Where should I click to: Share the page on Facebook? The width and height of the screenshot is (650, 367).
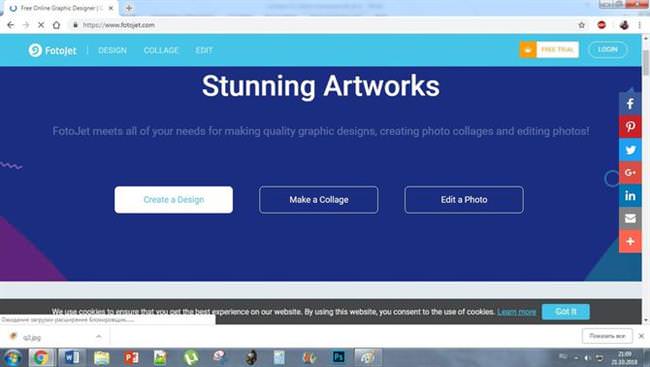630,104
